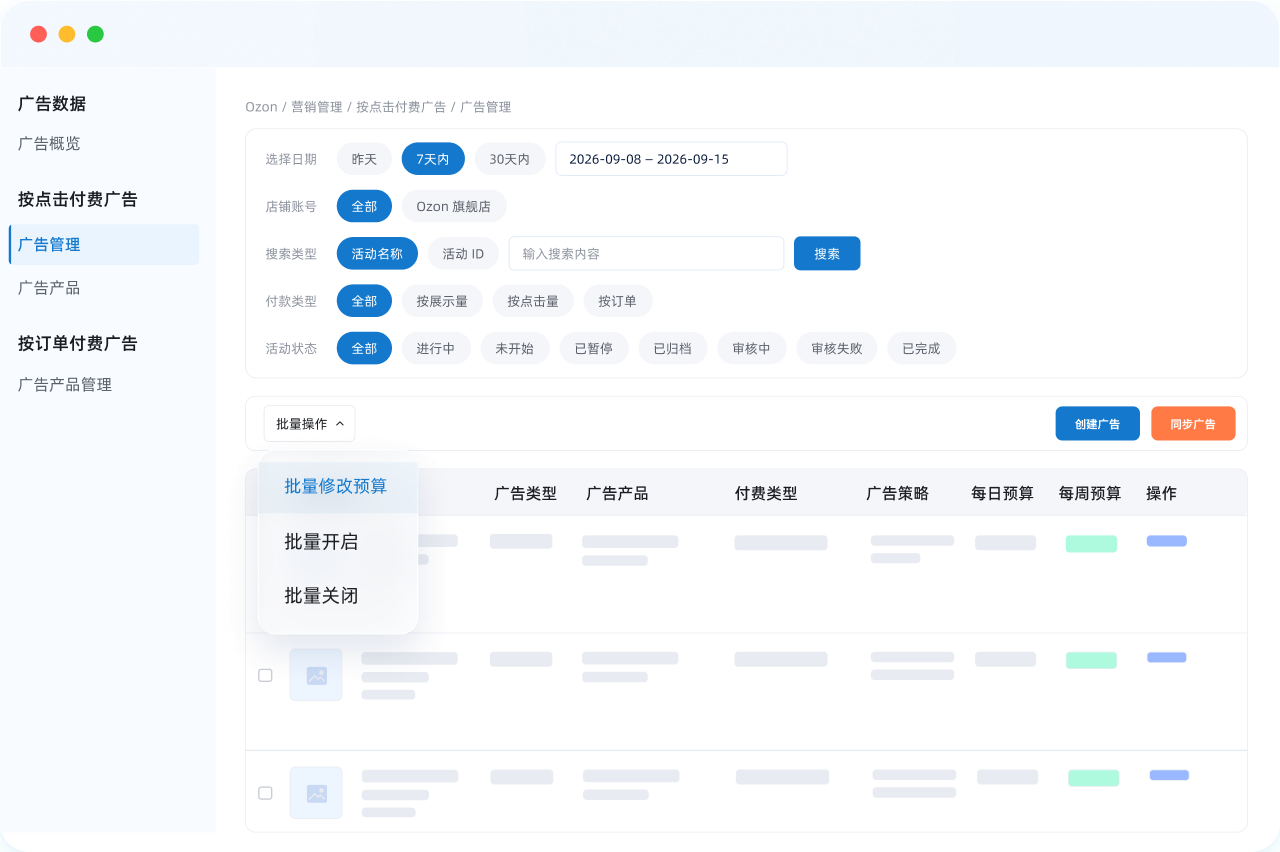Open the date range field 2026-09-08 – 2026-09-15

[671, 159]
